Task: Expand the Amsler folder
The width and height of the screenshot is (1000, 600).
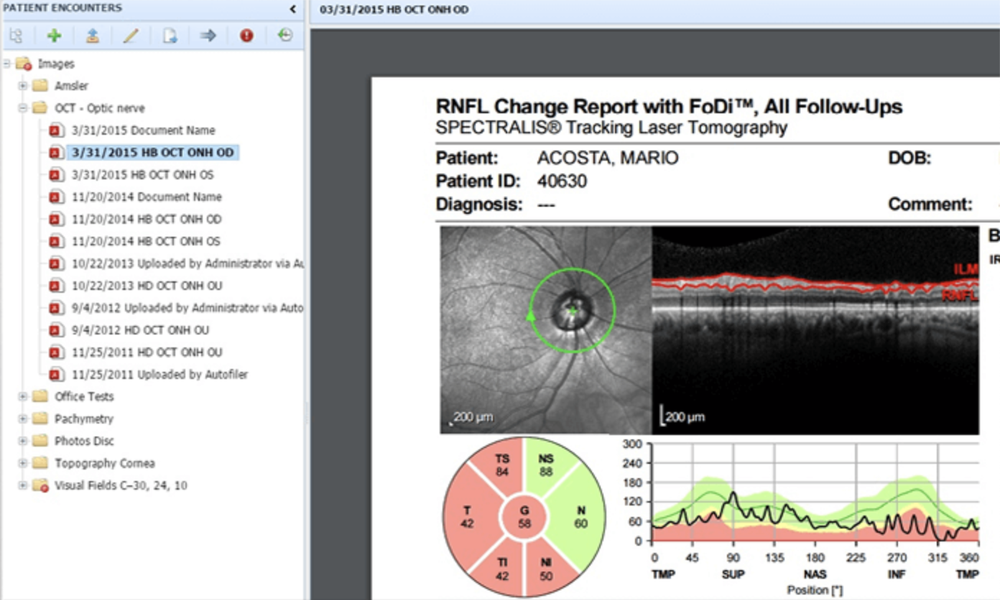Action: pos(23,85)
